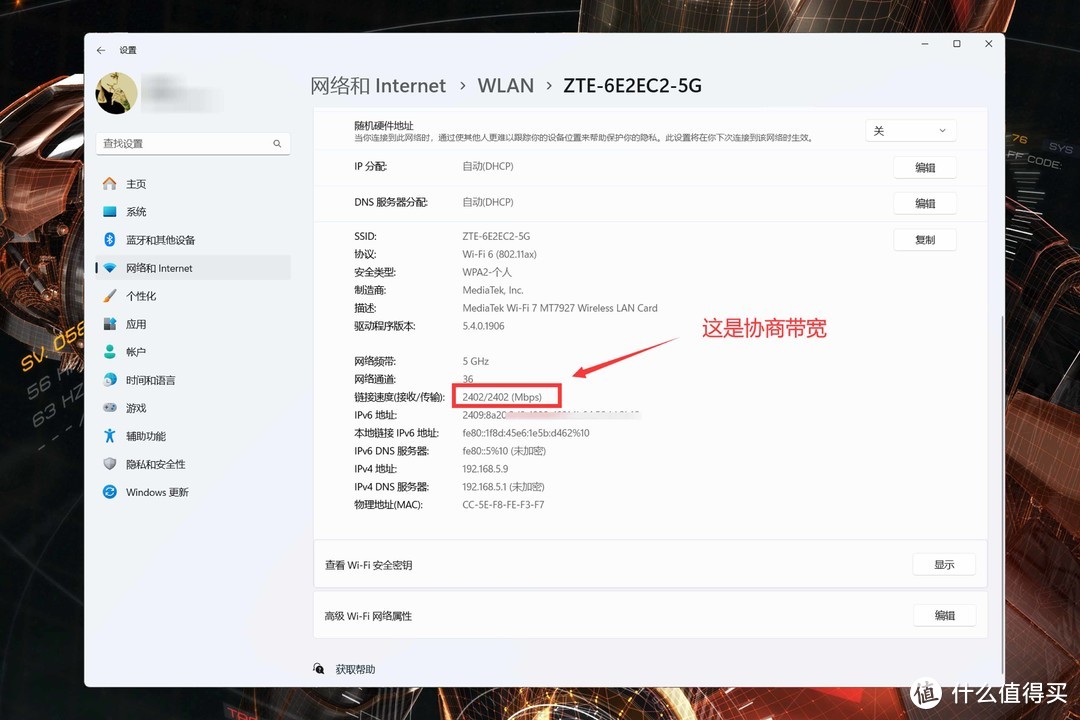
Task: Click 编辑 next to IP 分配
Action: (x=924, y=166)
